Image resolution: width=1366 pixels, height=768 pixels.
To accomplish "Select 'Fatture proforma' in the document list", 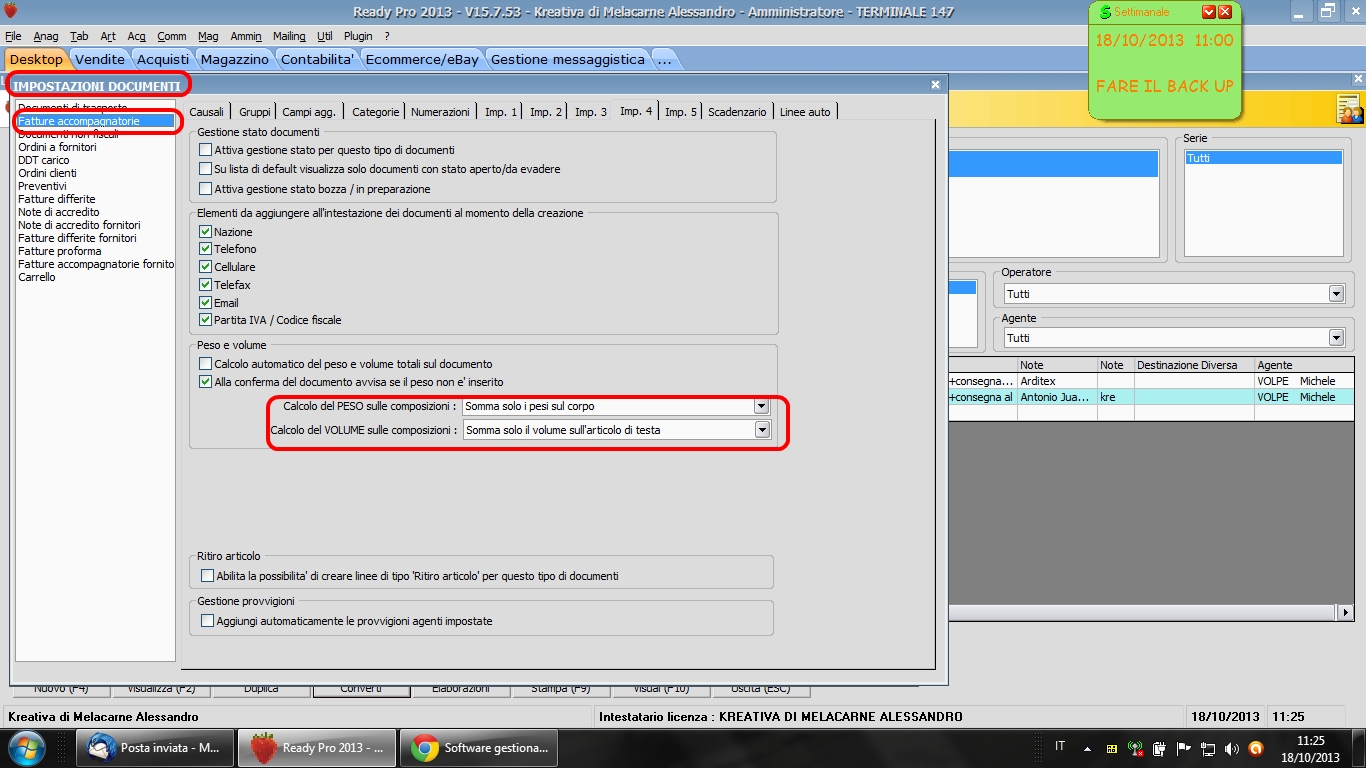I will click(x=60, y=251).
